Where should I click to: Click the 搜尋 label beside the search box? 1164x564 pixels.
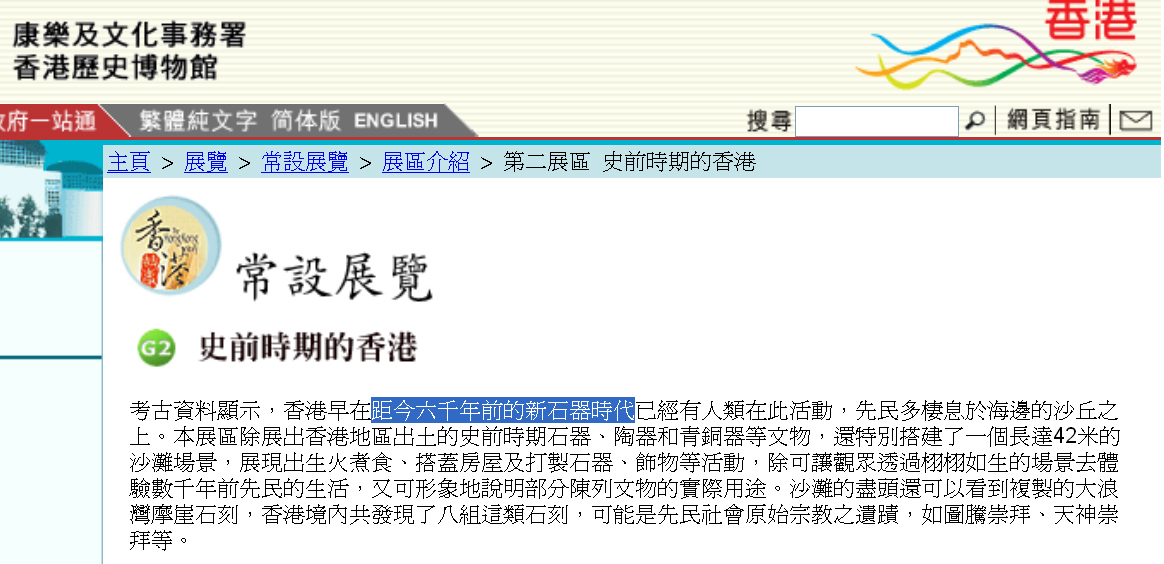(769, 121)
